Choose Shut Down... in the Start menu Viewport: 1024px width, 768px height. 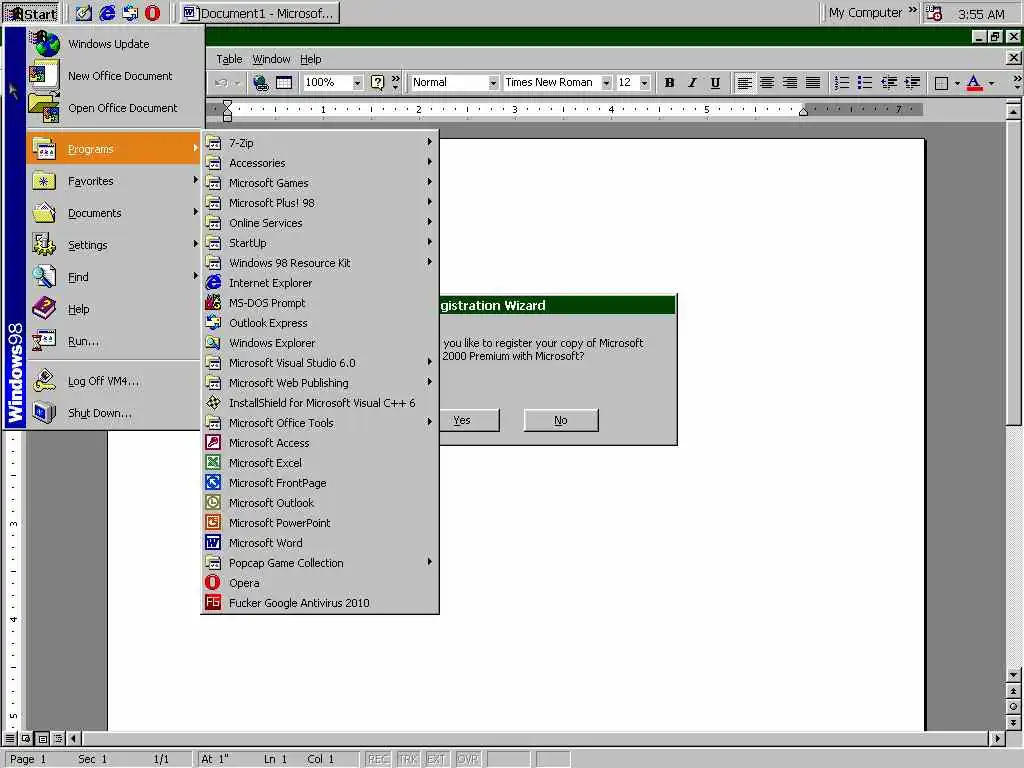(113, 413)
